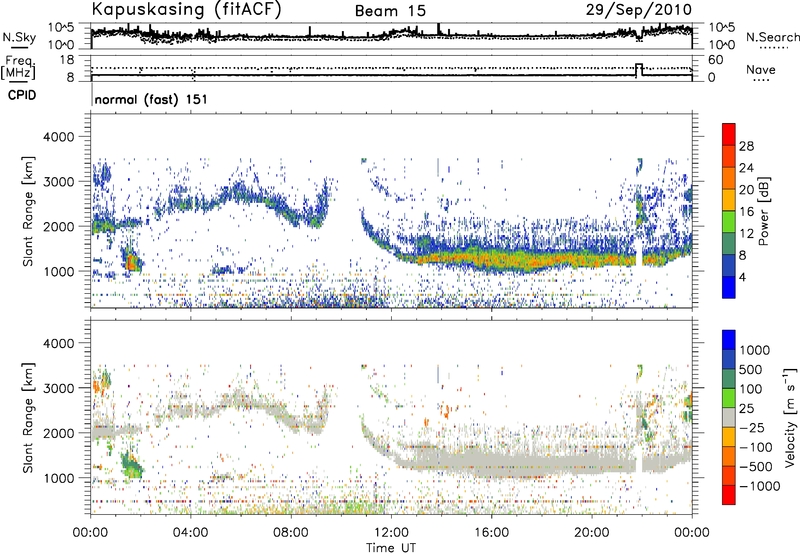Click the -500 label on Velocity color bar
Screen dimensions: 800x554
756,467
